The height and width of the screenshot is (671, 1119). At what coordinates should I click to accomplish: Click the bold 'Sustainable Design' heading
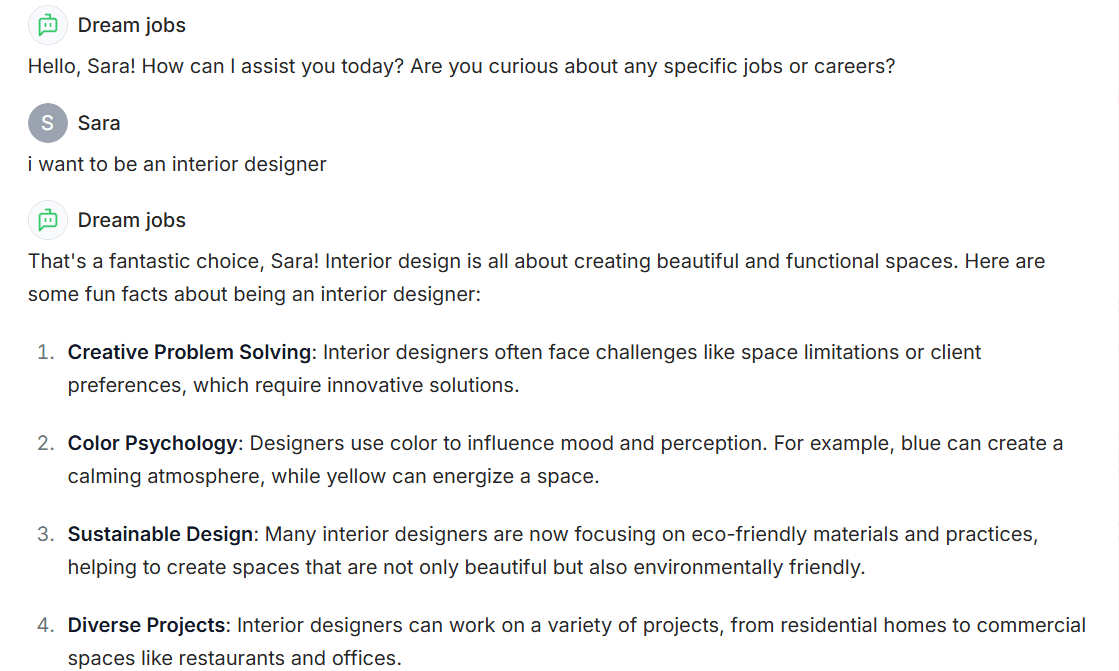click(161, 534)
